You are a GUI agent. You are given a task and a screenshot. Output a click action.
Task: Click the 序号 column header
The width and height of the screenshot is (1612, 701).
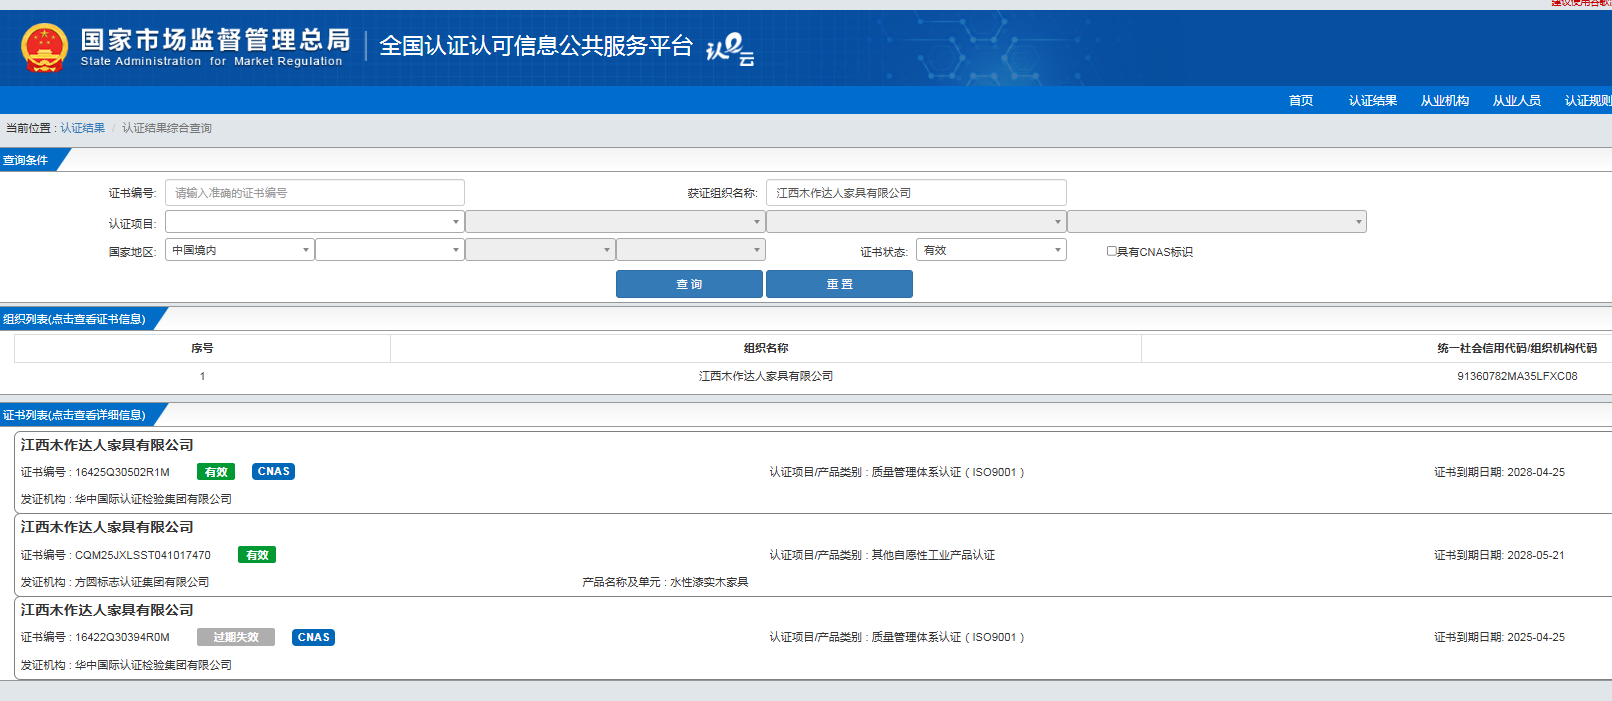point(202,348)
